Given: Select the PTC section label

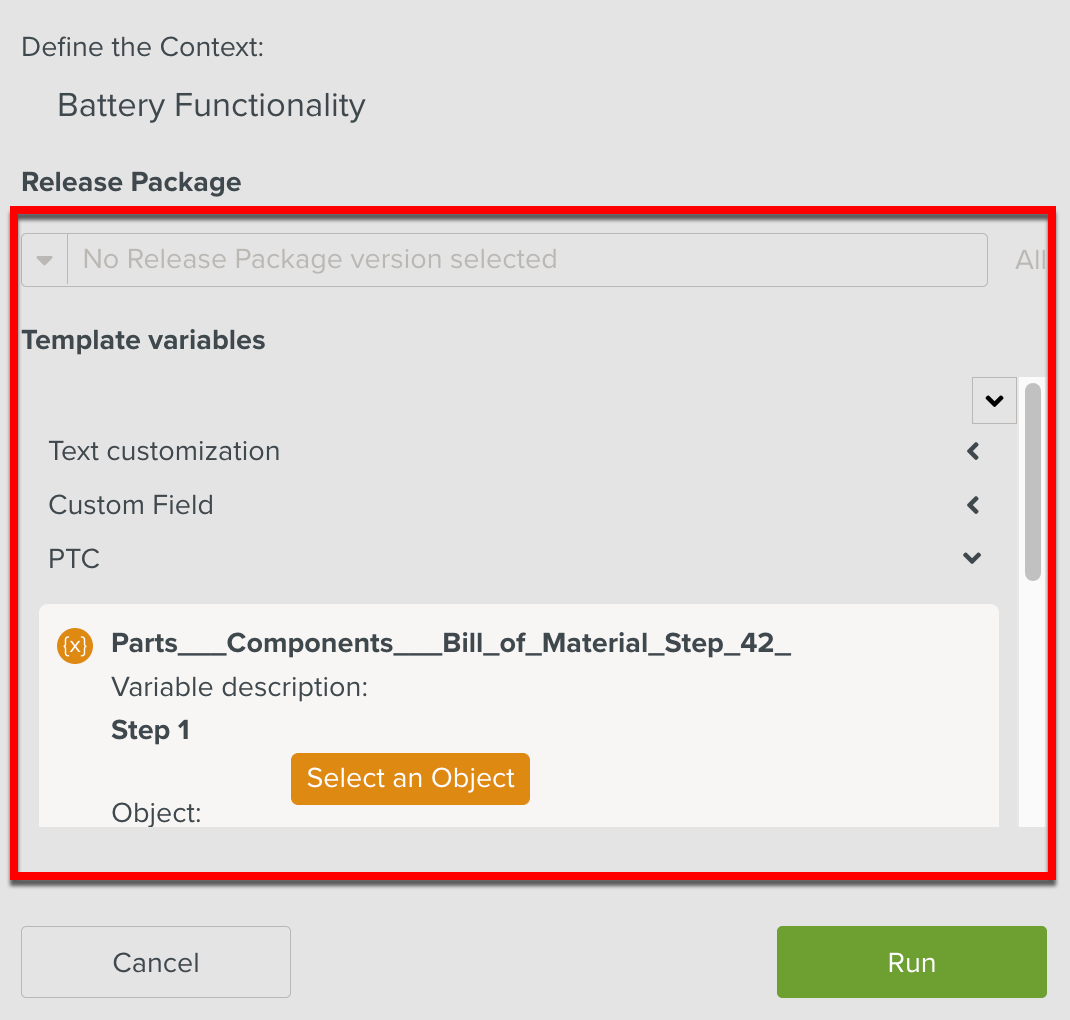Looking at the screenshot, I should pyautogui.click(x=74, y=559).
